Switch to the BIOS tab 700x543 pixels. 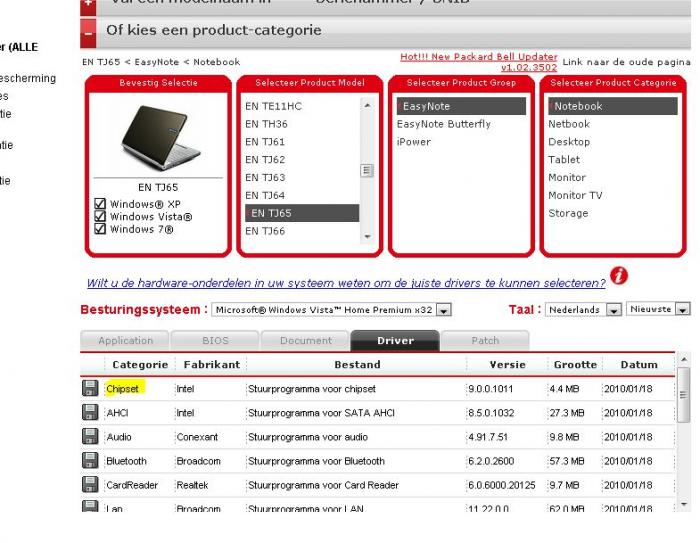click(x=215, y=341)
